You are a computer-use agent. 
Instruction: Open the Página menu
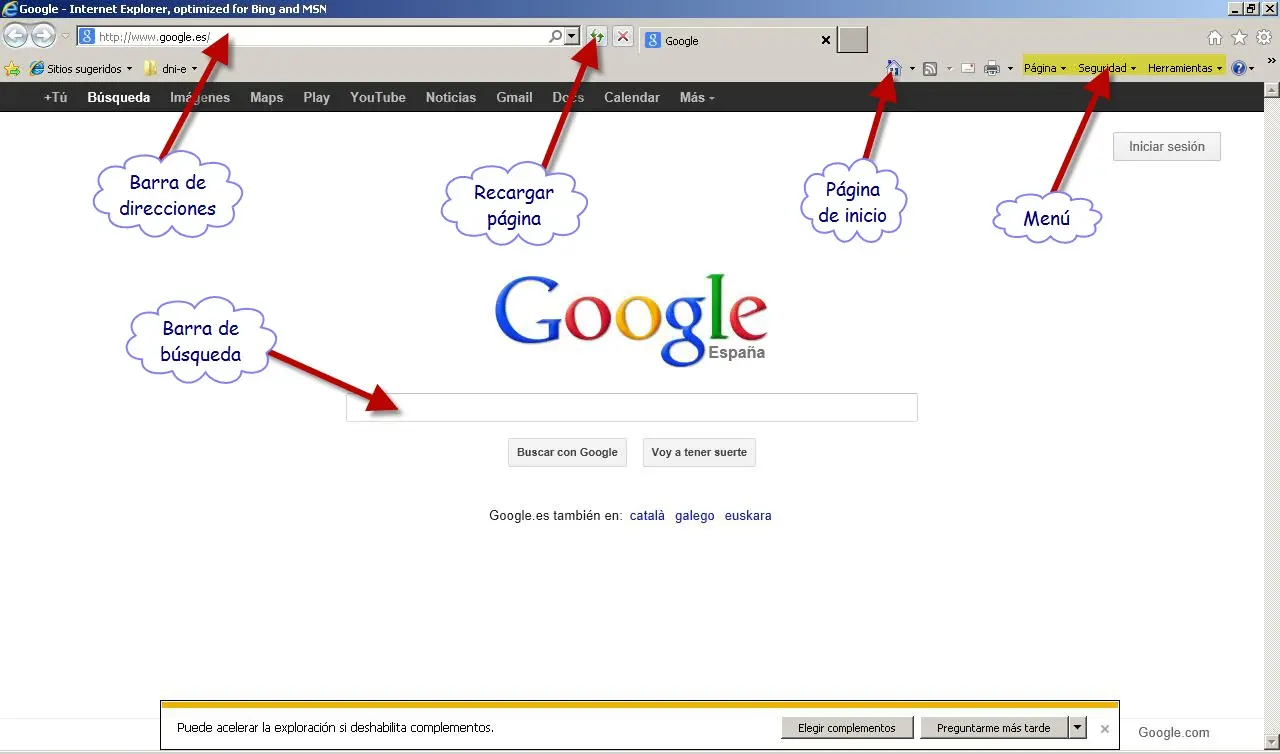(x=1045, y=68)
